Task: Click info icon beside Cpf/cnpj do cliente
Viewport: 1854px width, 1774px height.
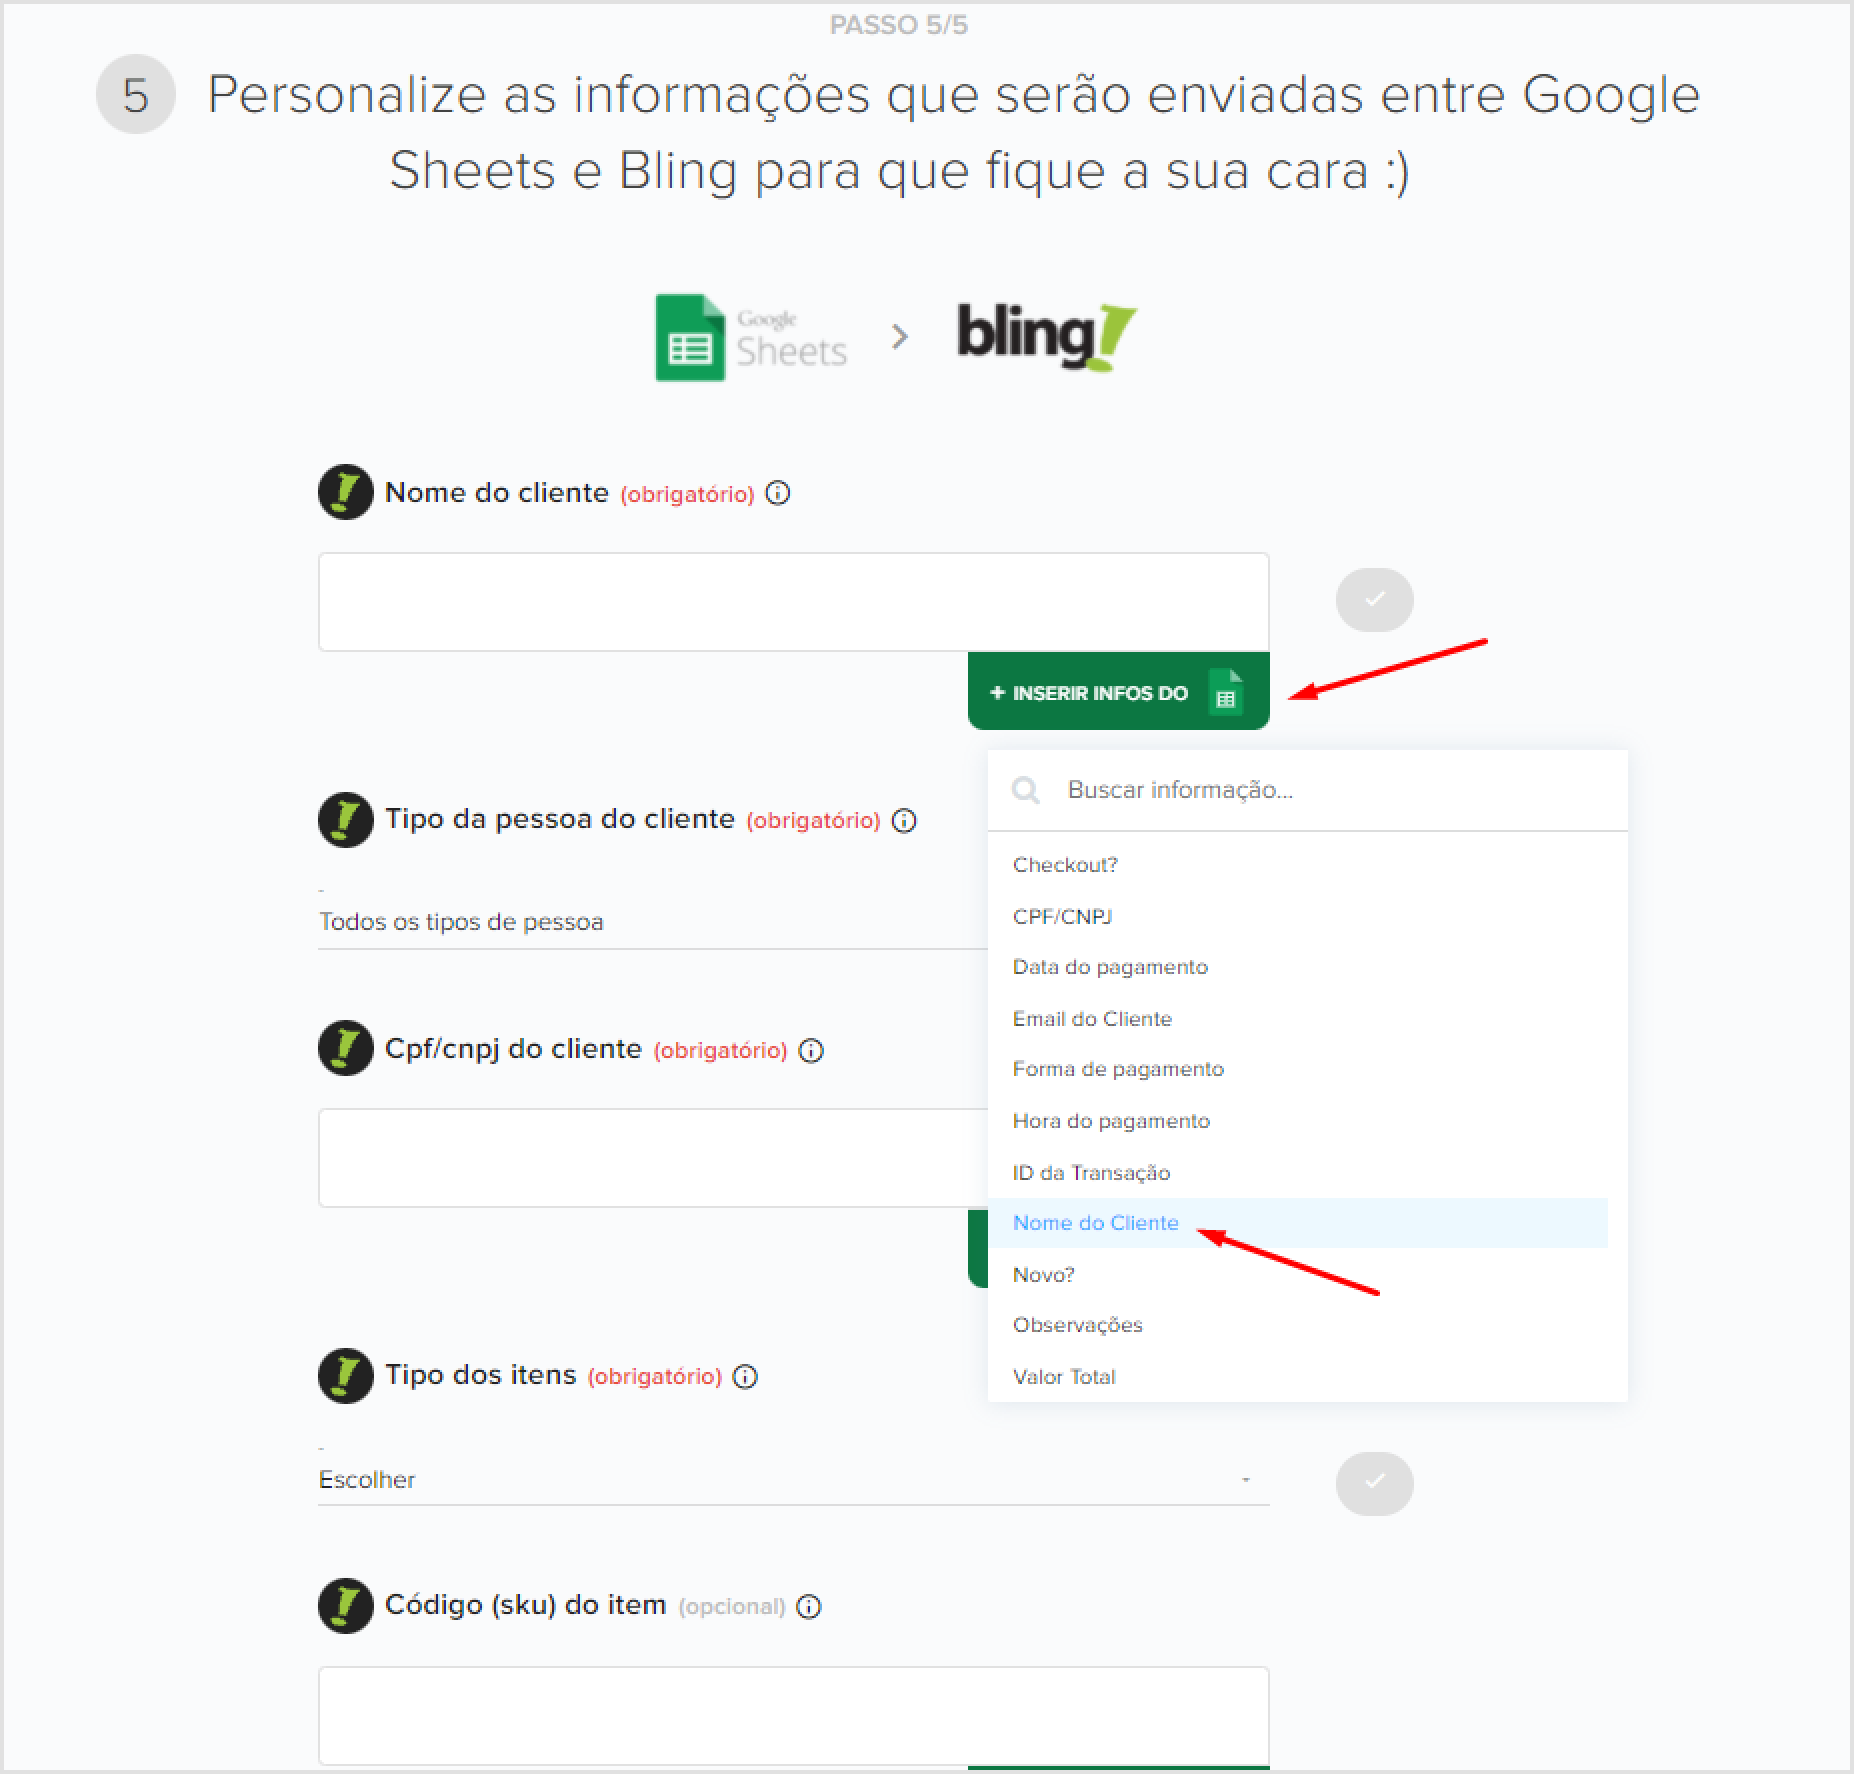Action: (811, 1051)
